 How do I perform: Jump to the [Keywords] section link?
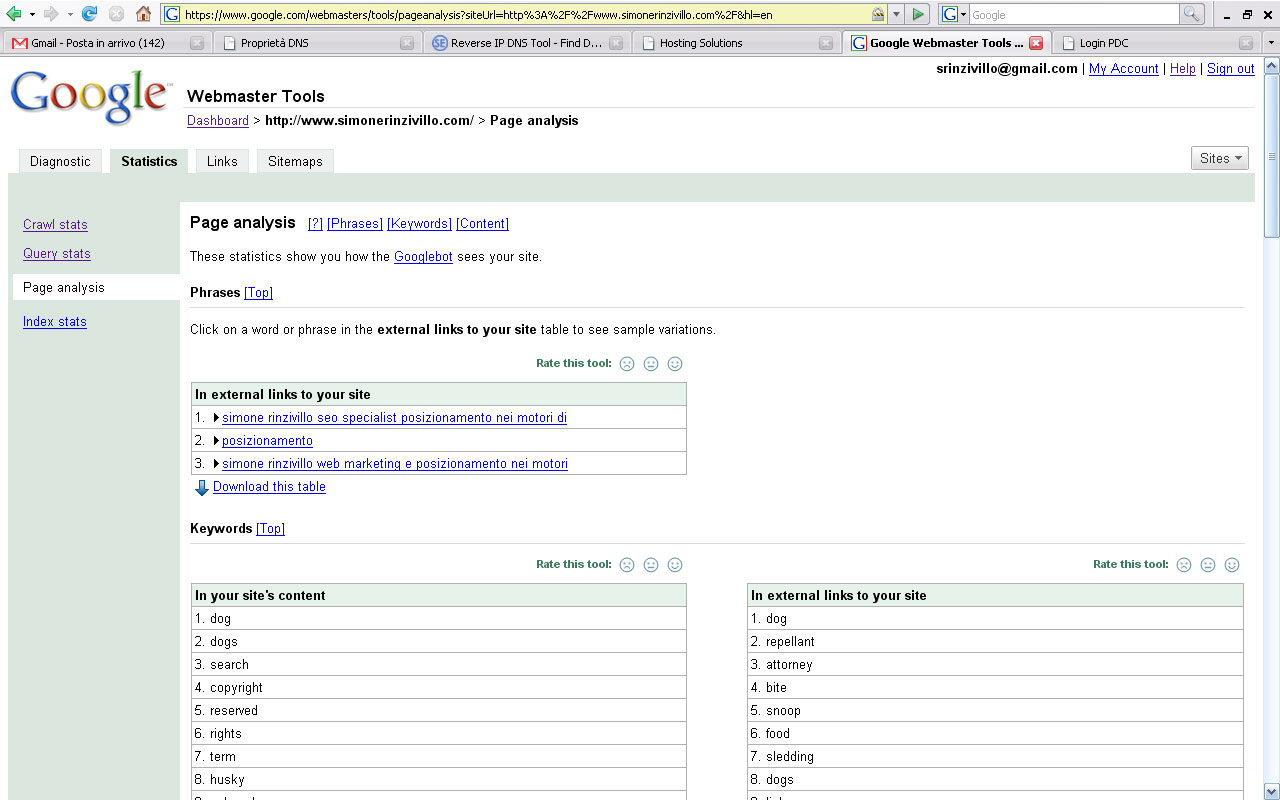click(419, 224)
